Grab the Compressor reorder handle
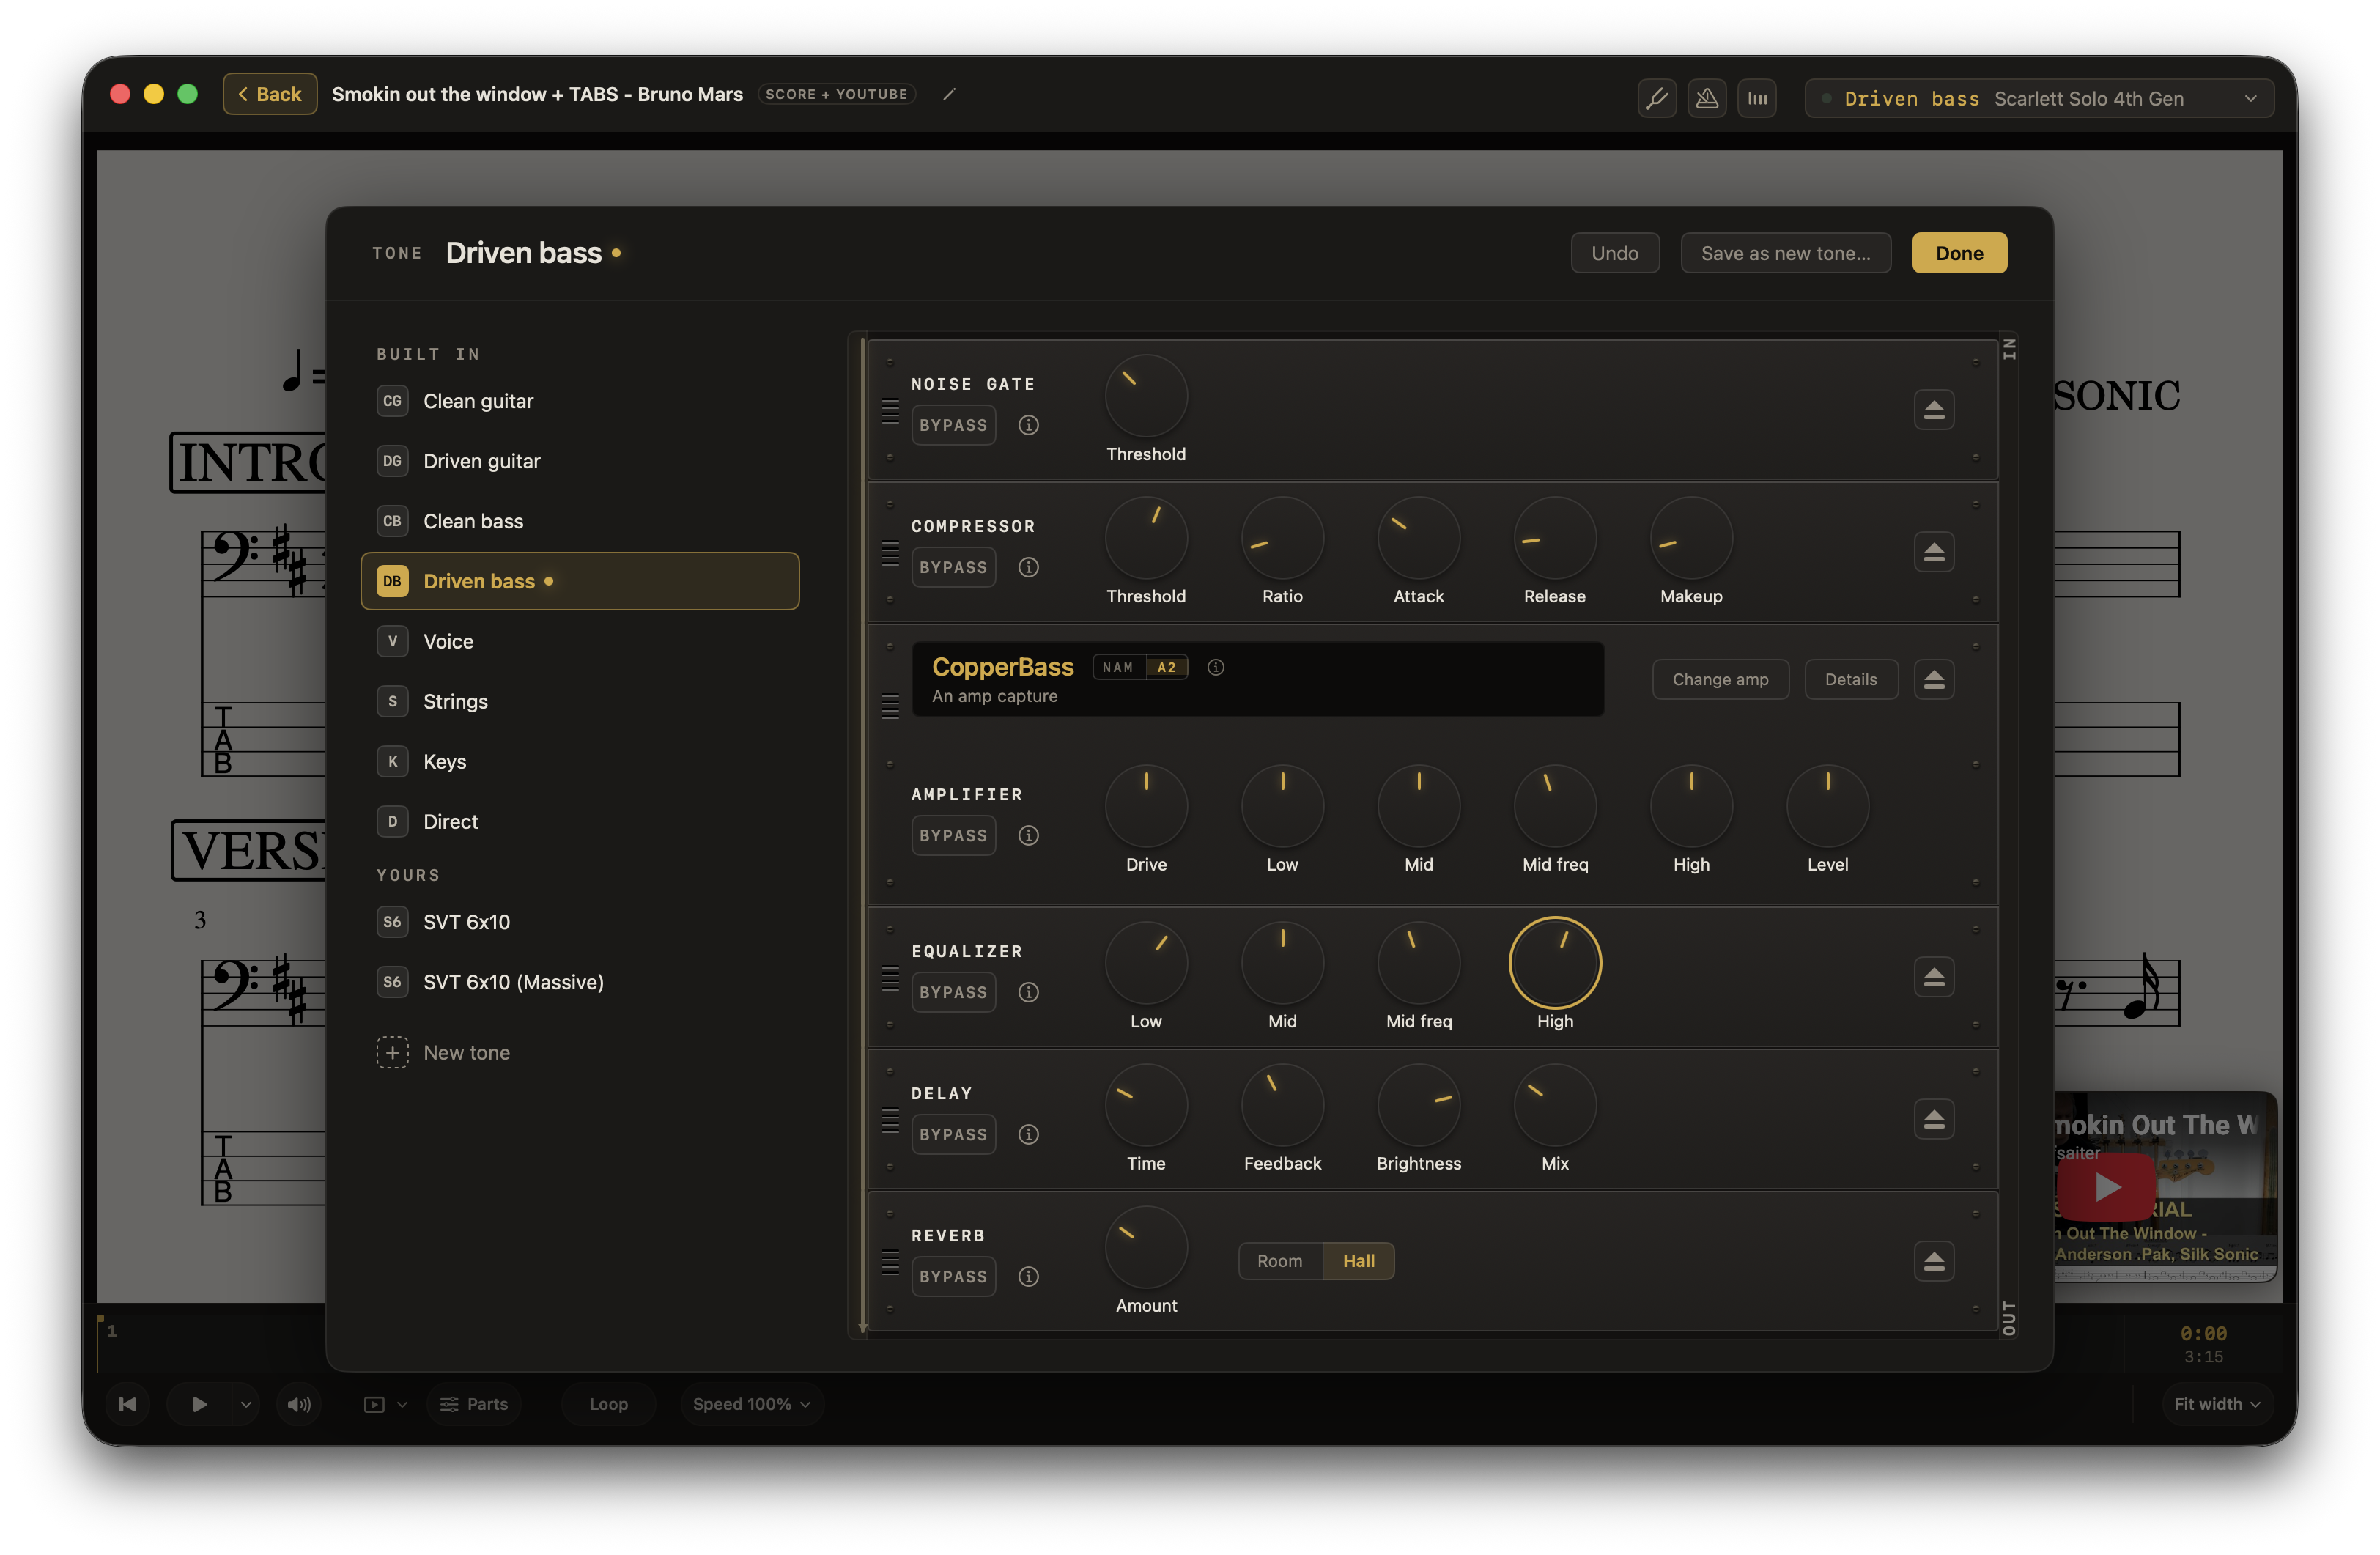The width and height of the screenshot is (2380, 1555). [x=890, y=552]
